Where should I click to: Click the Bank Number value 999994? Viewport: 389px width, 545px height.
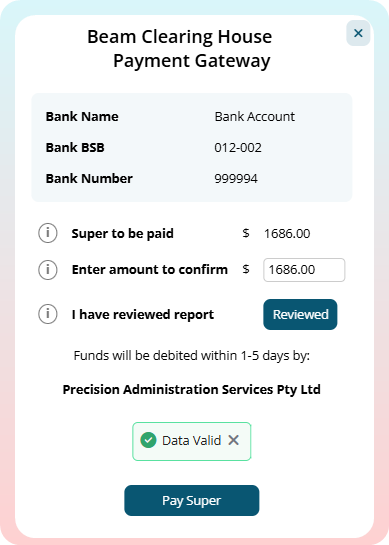tap(236, 179)
